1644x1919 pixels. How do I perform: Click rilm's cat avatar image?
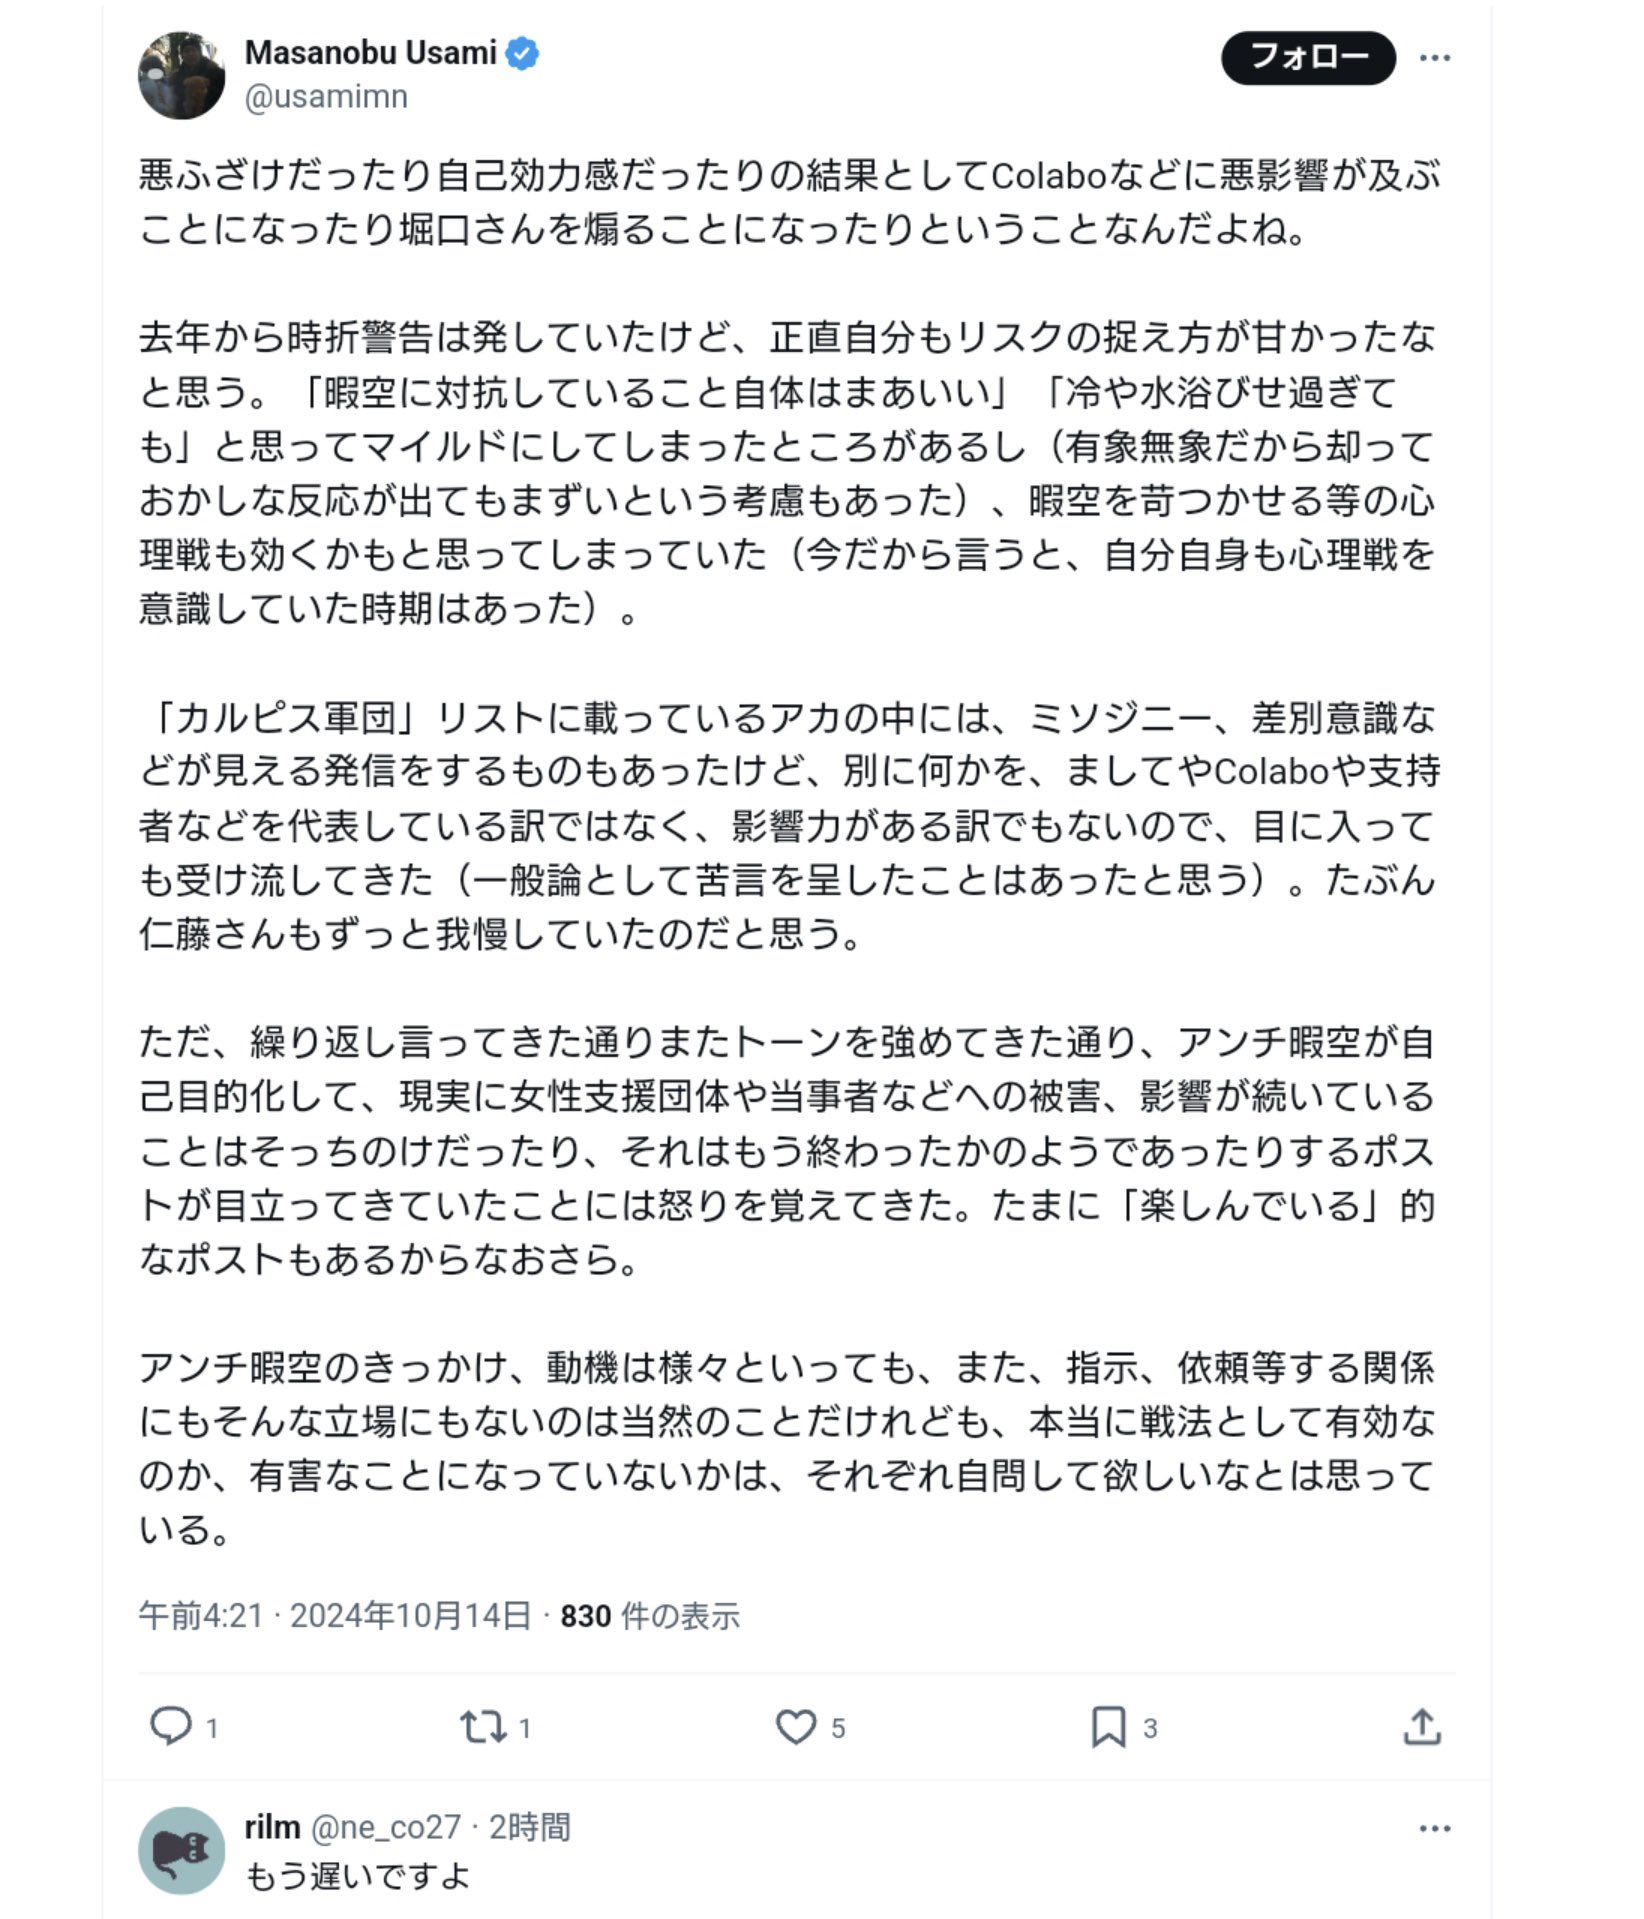click(x=181, y=1850)
